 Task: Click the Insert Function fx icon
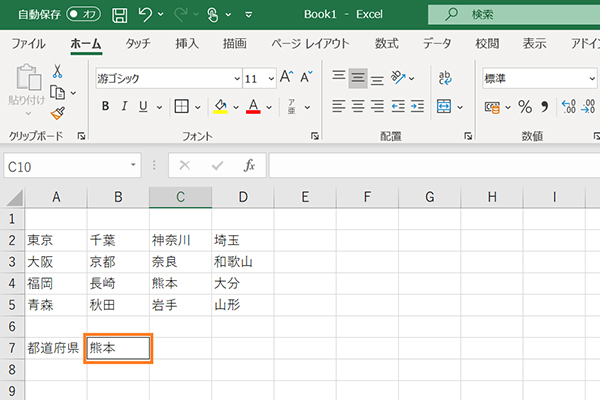tap(250, 165)
